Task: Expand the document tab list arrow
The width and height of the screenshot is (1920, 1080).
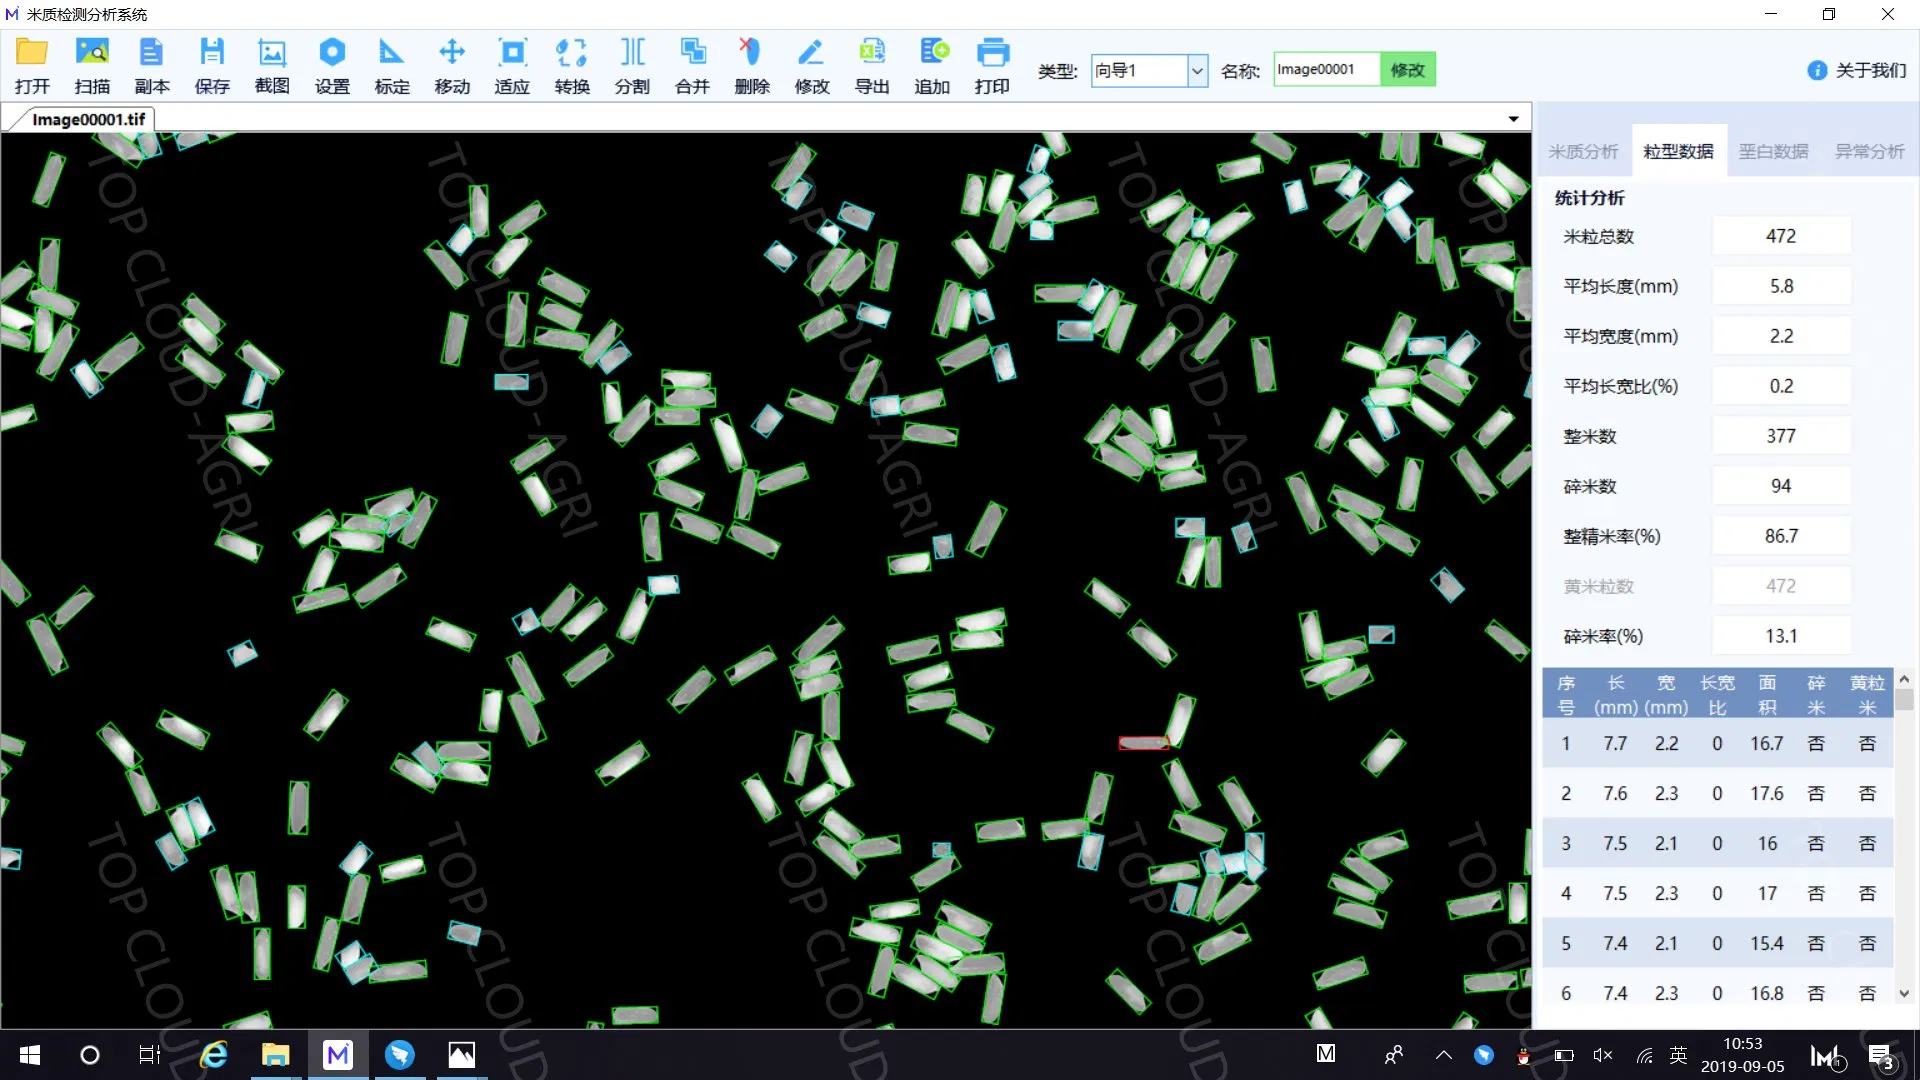Action: (1514, 119)
